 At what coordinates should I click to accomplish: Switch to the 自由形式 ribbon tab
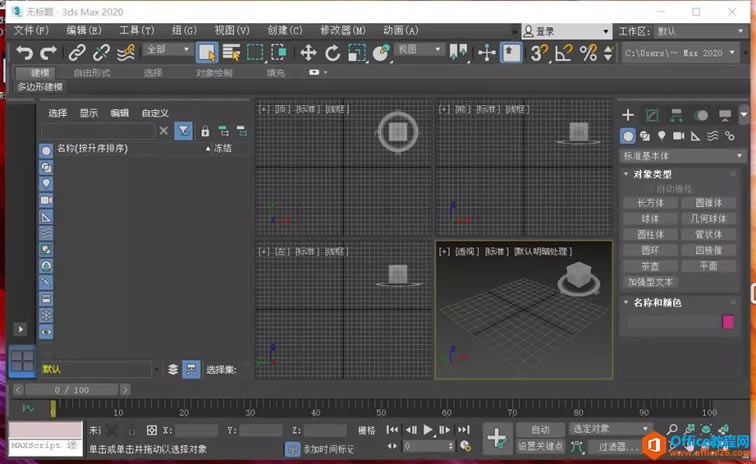click(x=92, y=73)
